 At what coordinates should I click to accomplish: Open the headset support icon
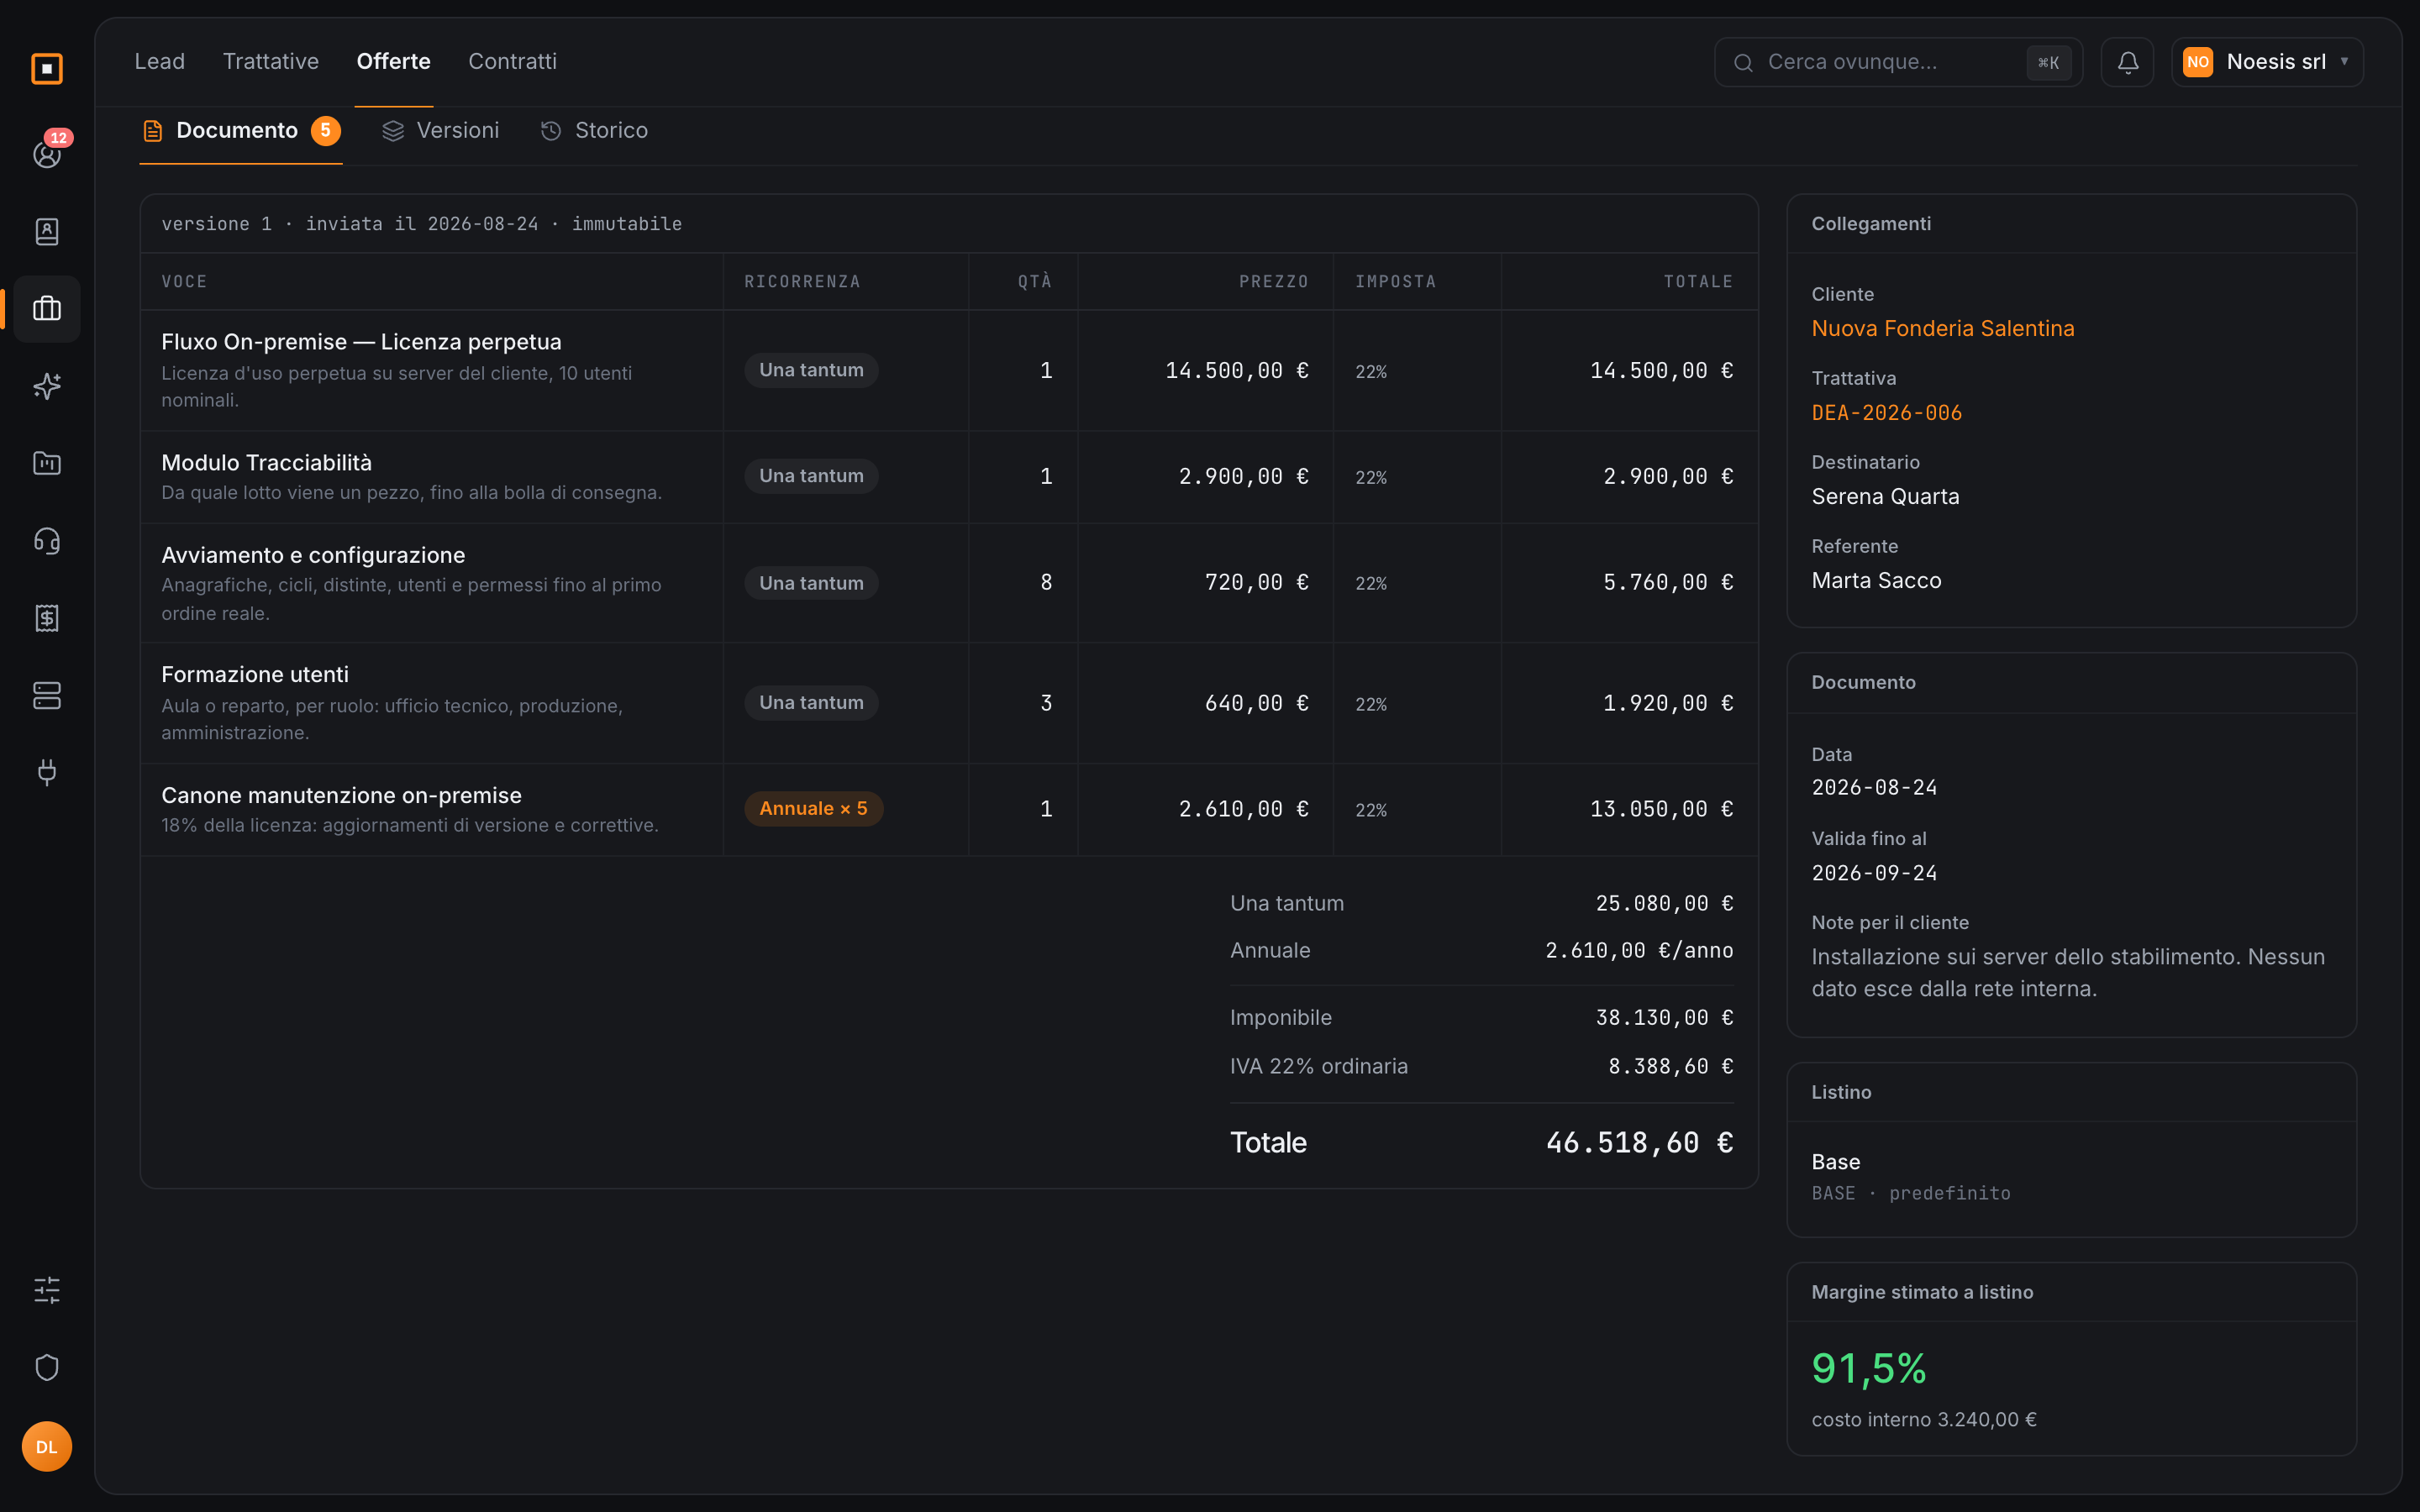point(47,541)
